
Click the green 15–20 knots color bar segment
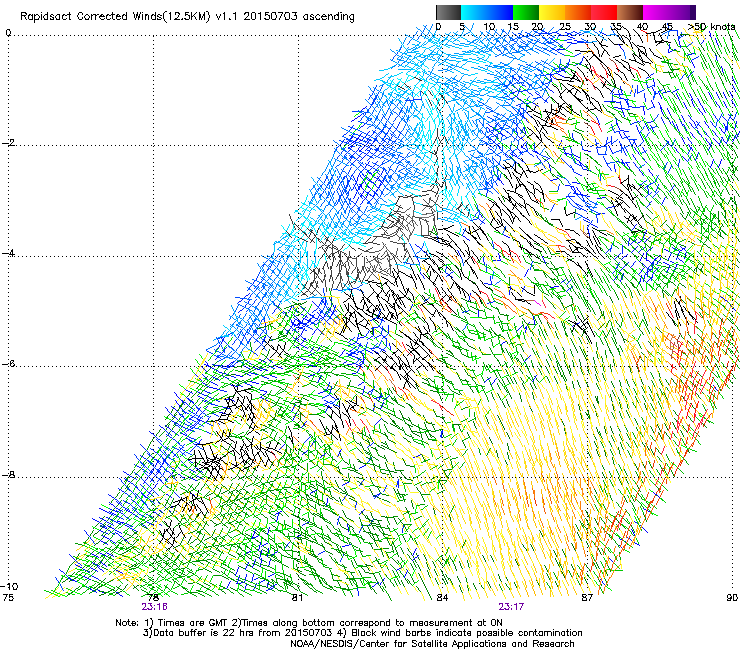tap(526, 12)
